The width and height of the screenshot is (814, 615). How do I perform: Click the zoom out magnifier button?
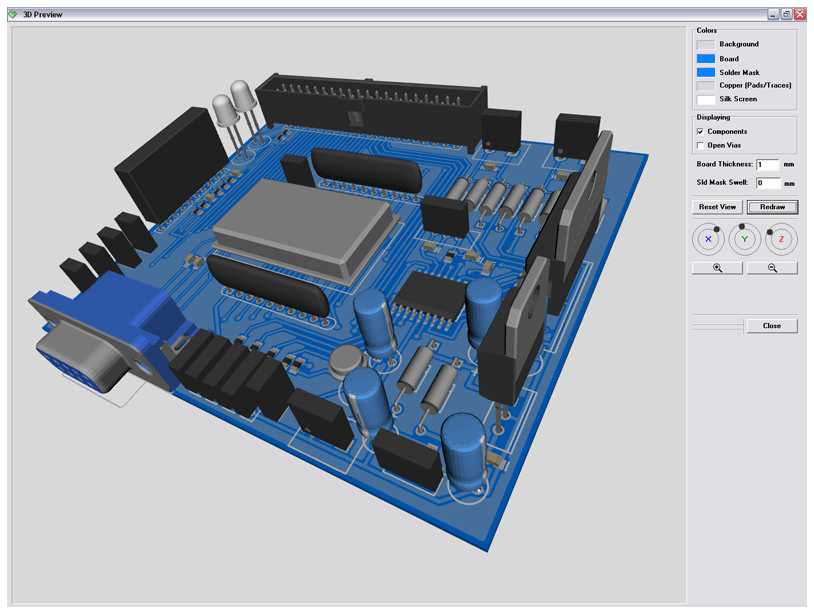click(x=771, y=268)
